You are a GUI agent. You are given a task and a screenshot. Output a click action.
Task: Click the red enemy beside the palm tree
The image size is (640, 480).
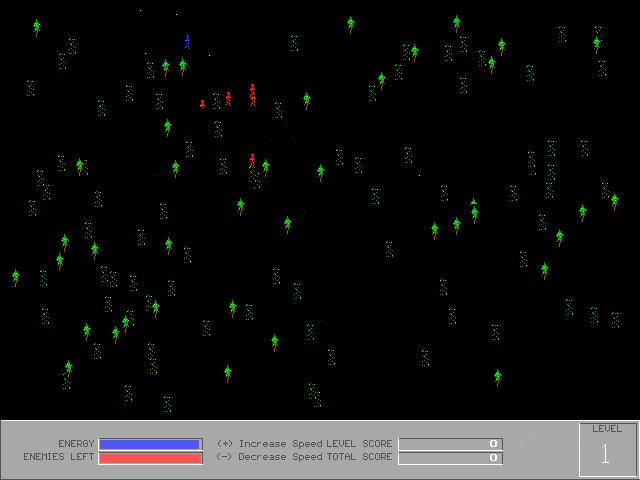252,160
